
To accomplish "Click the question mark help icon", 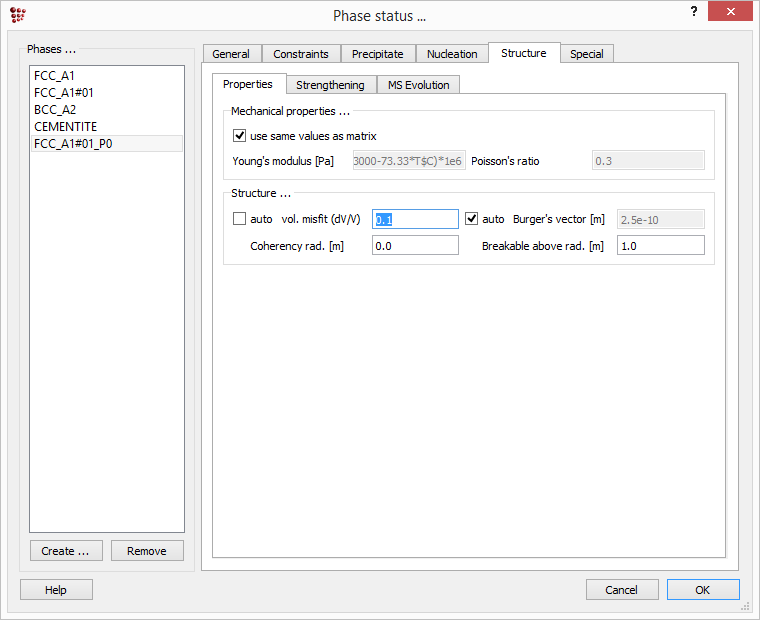I will pos(694,11).
